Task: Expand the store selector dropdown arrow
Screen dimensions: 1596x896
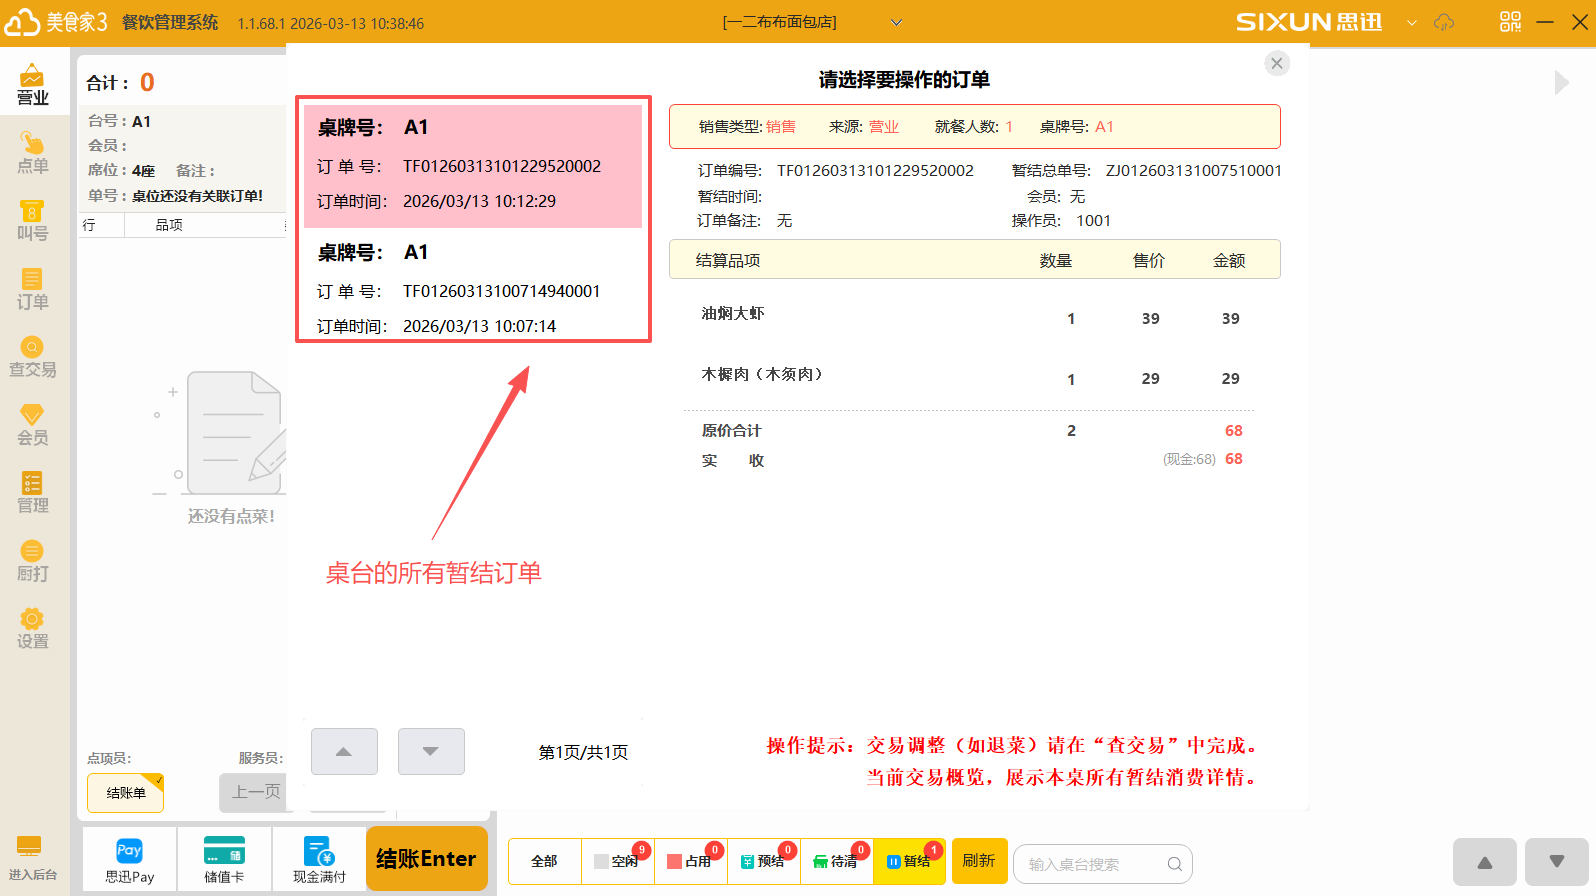Action: click(896, 22)
